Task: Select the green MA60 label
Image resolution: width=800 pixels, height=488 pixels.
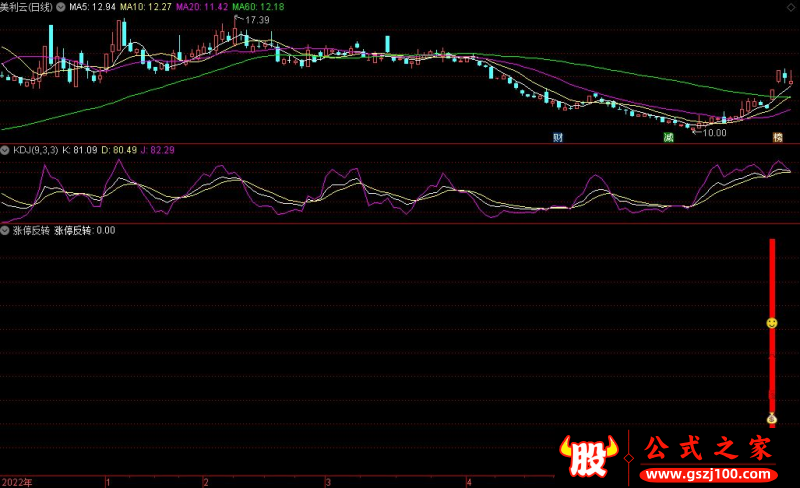Action: click(x=257, y=7)
